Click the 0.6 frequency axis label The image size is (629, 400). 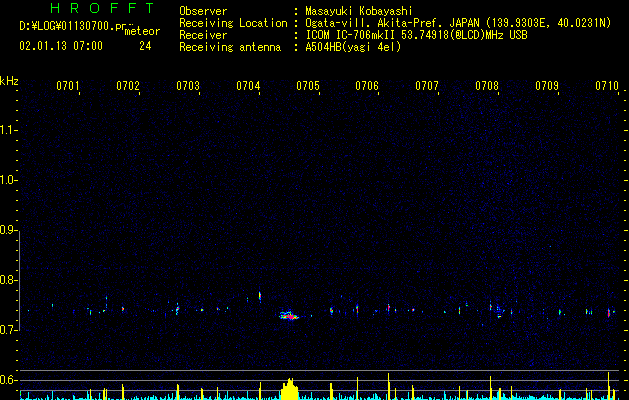(x=8, y=380)
